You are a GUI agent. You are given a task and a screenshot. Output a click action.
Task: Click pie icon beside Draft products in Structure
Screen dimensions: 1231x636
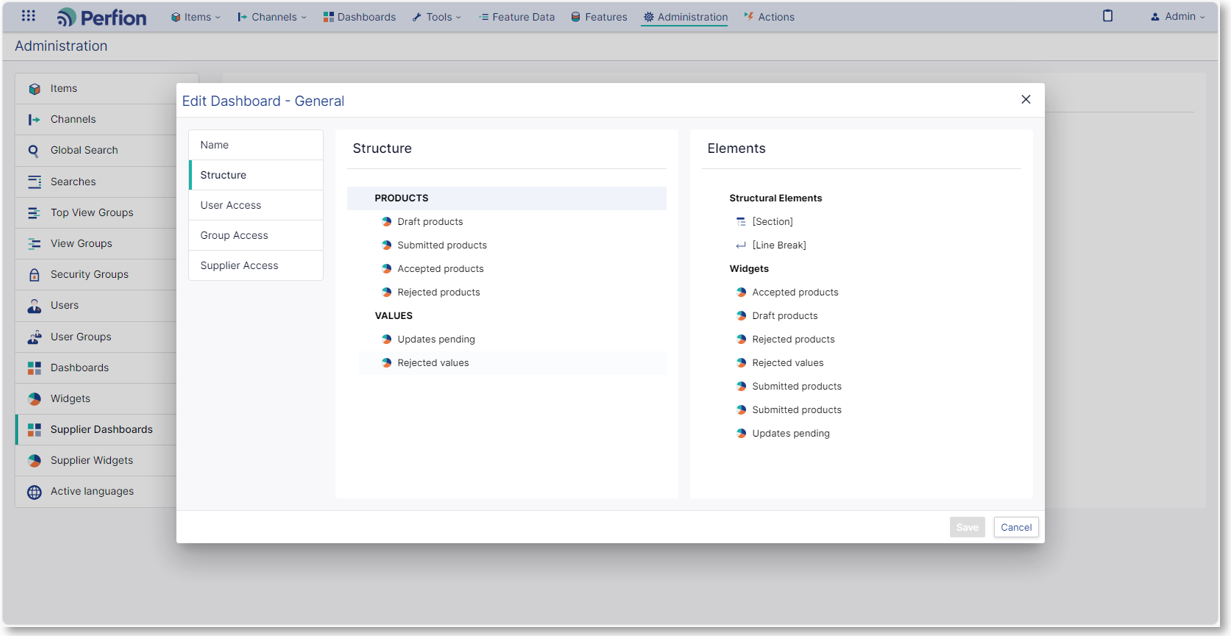point(386,222)
